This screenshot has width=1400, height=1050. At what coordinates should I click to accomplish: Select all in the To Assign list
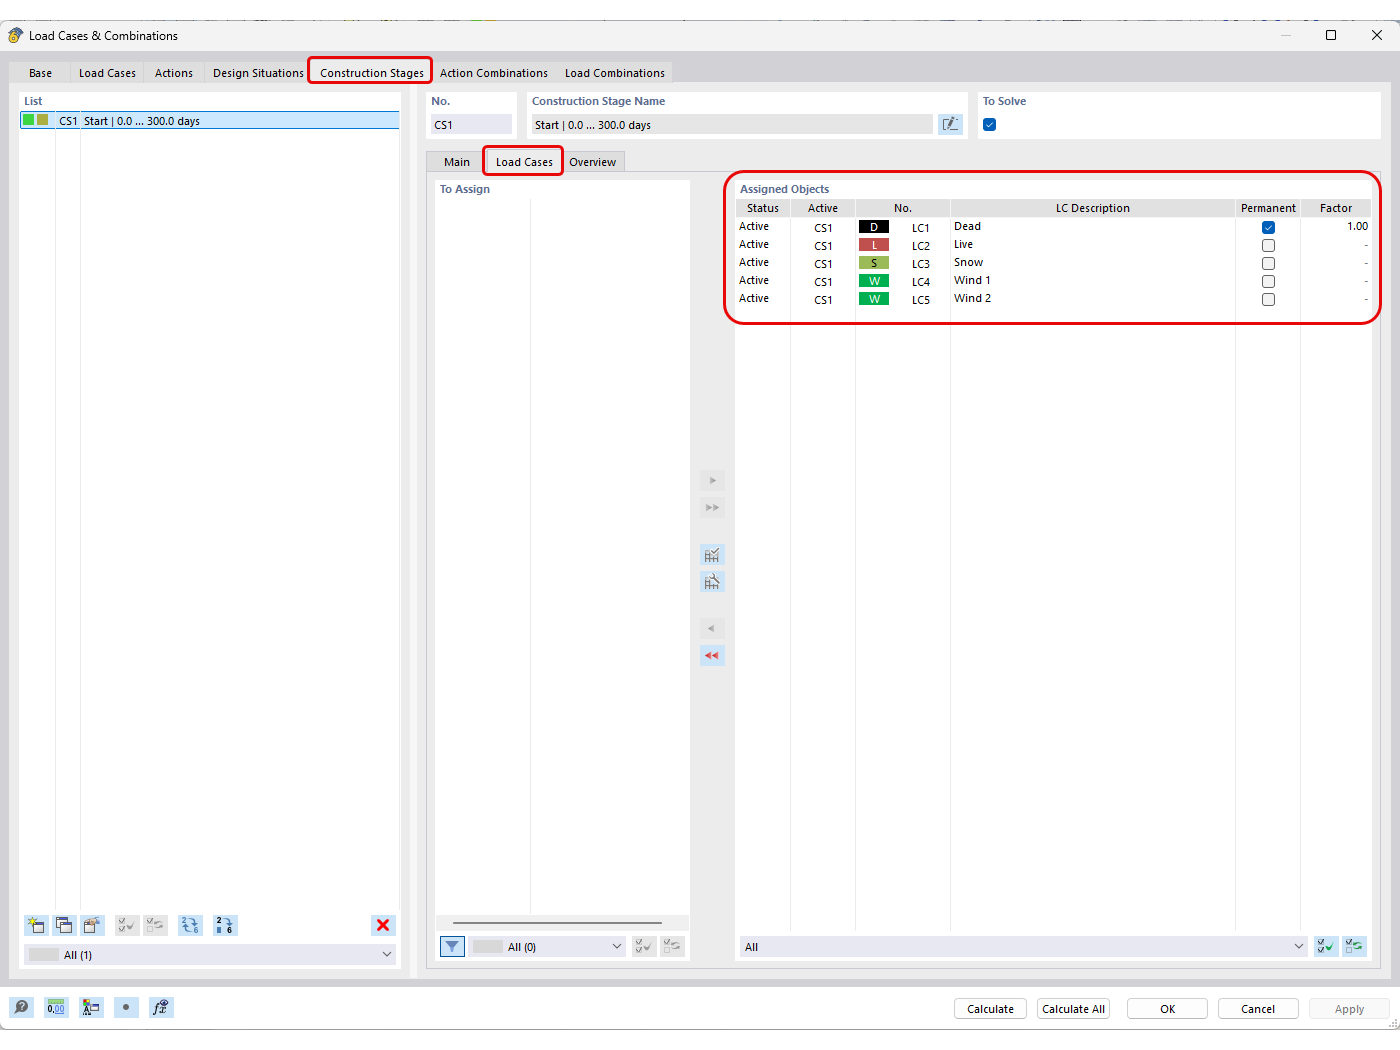pos(644,946)
